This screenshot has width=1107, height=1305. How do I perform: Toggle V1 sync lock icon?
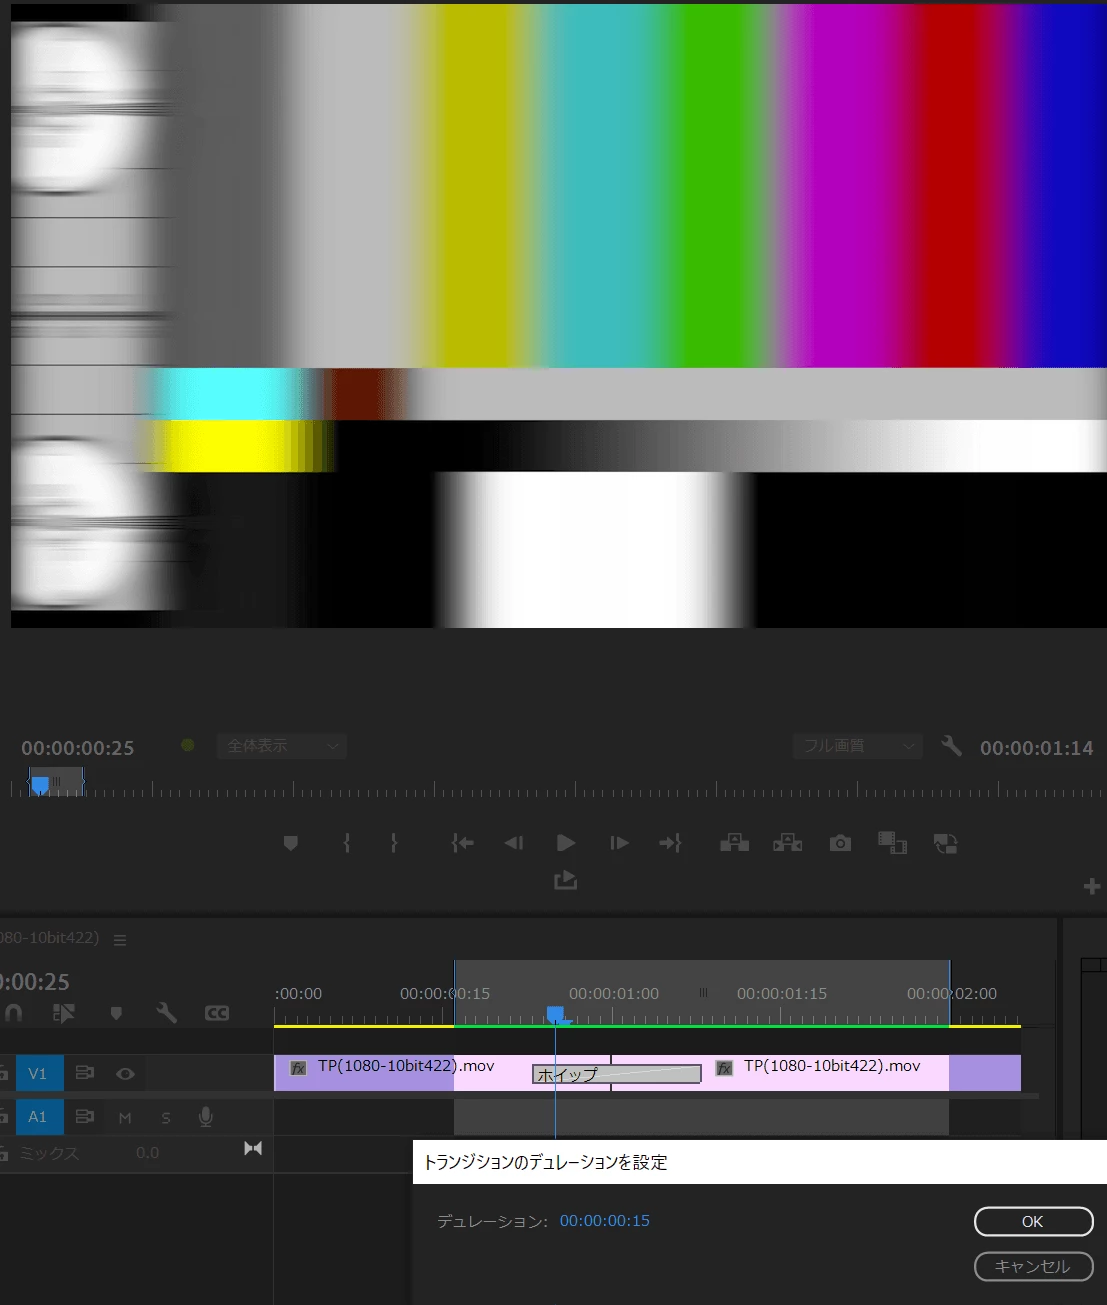[85, 1073]
